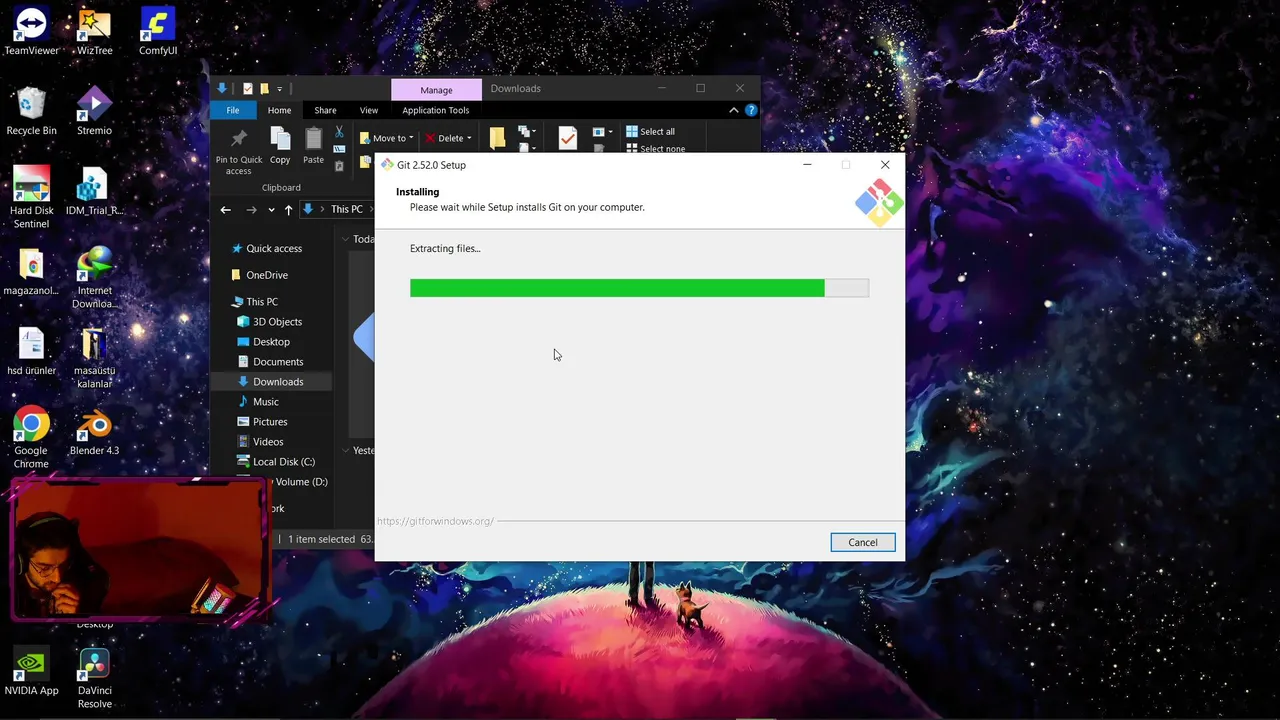Open Explorer Help question mark icon
Image resolution: width=1280 pixels, height=720 pixels.
tap(751, 110)
